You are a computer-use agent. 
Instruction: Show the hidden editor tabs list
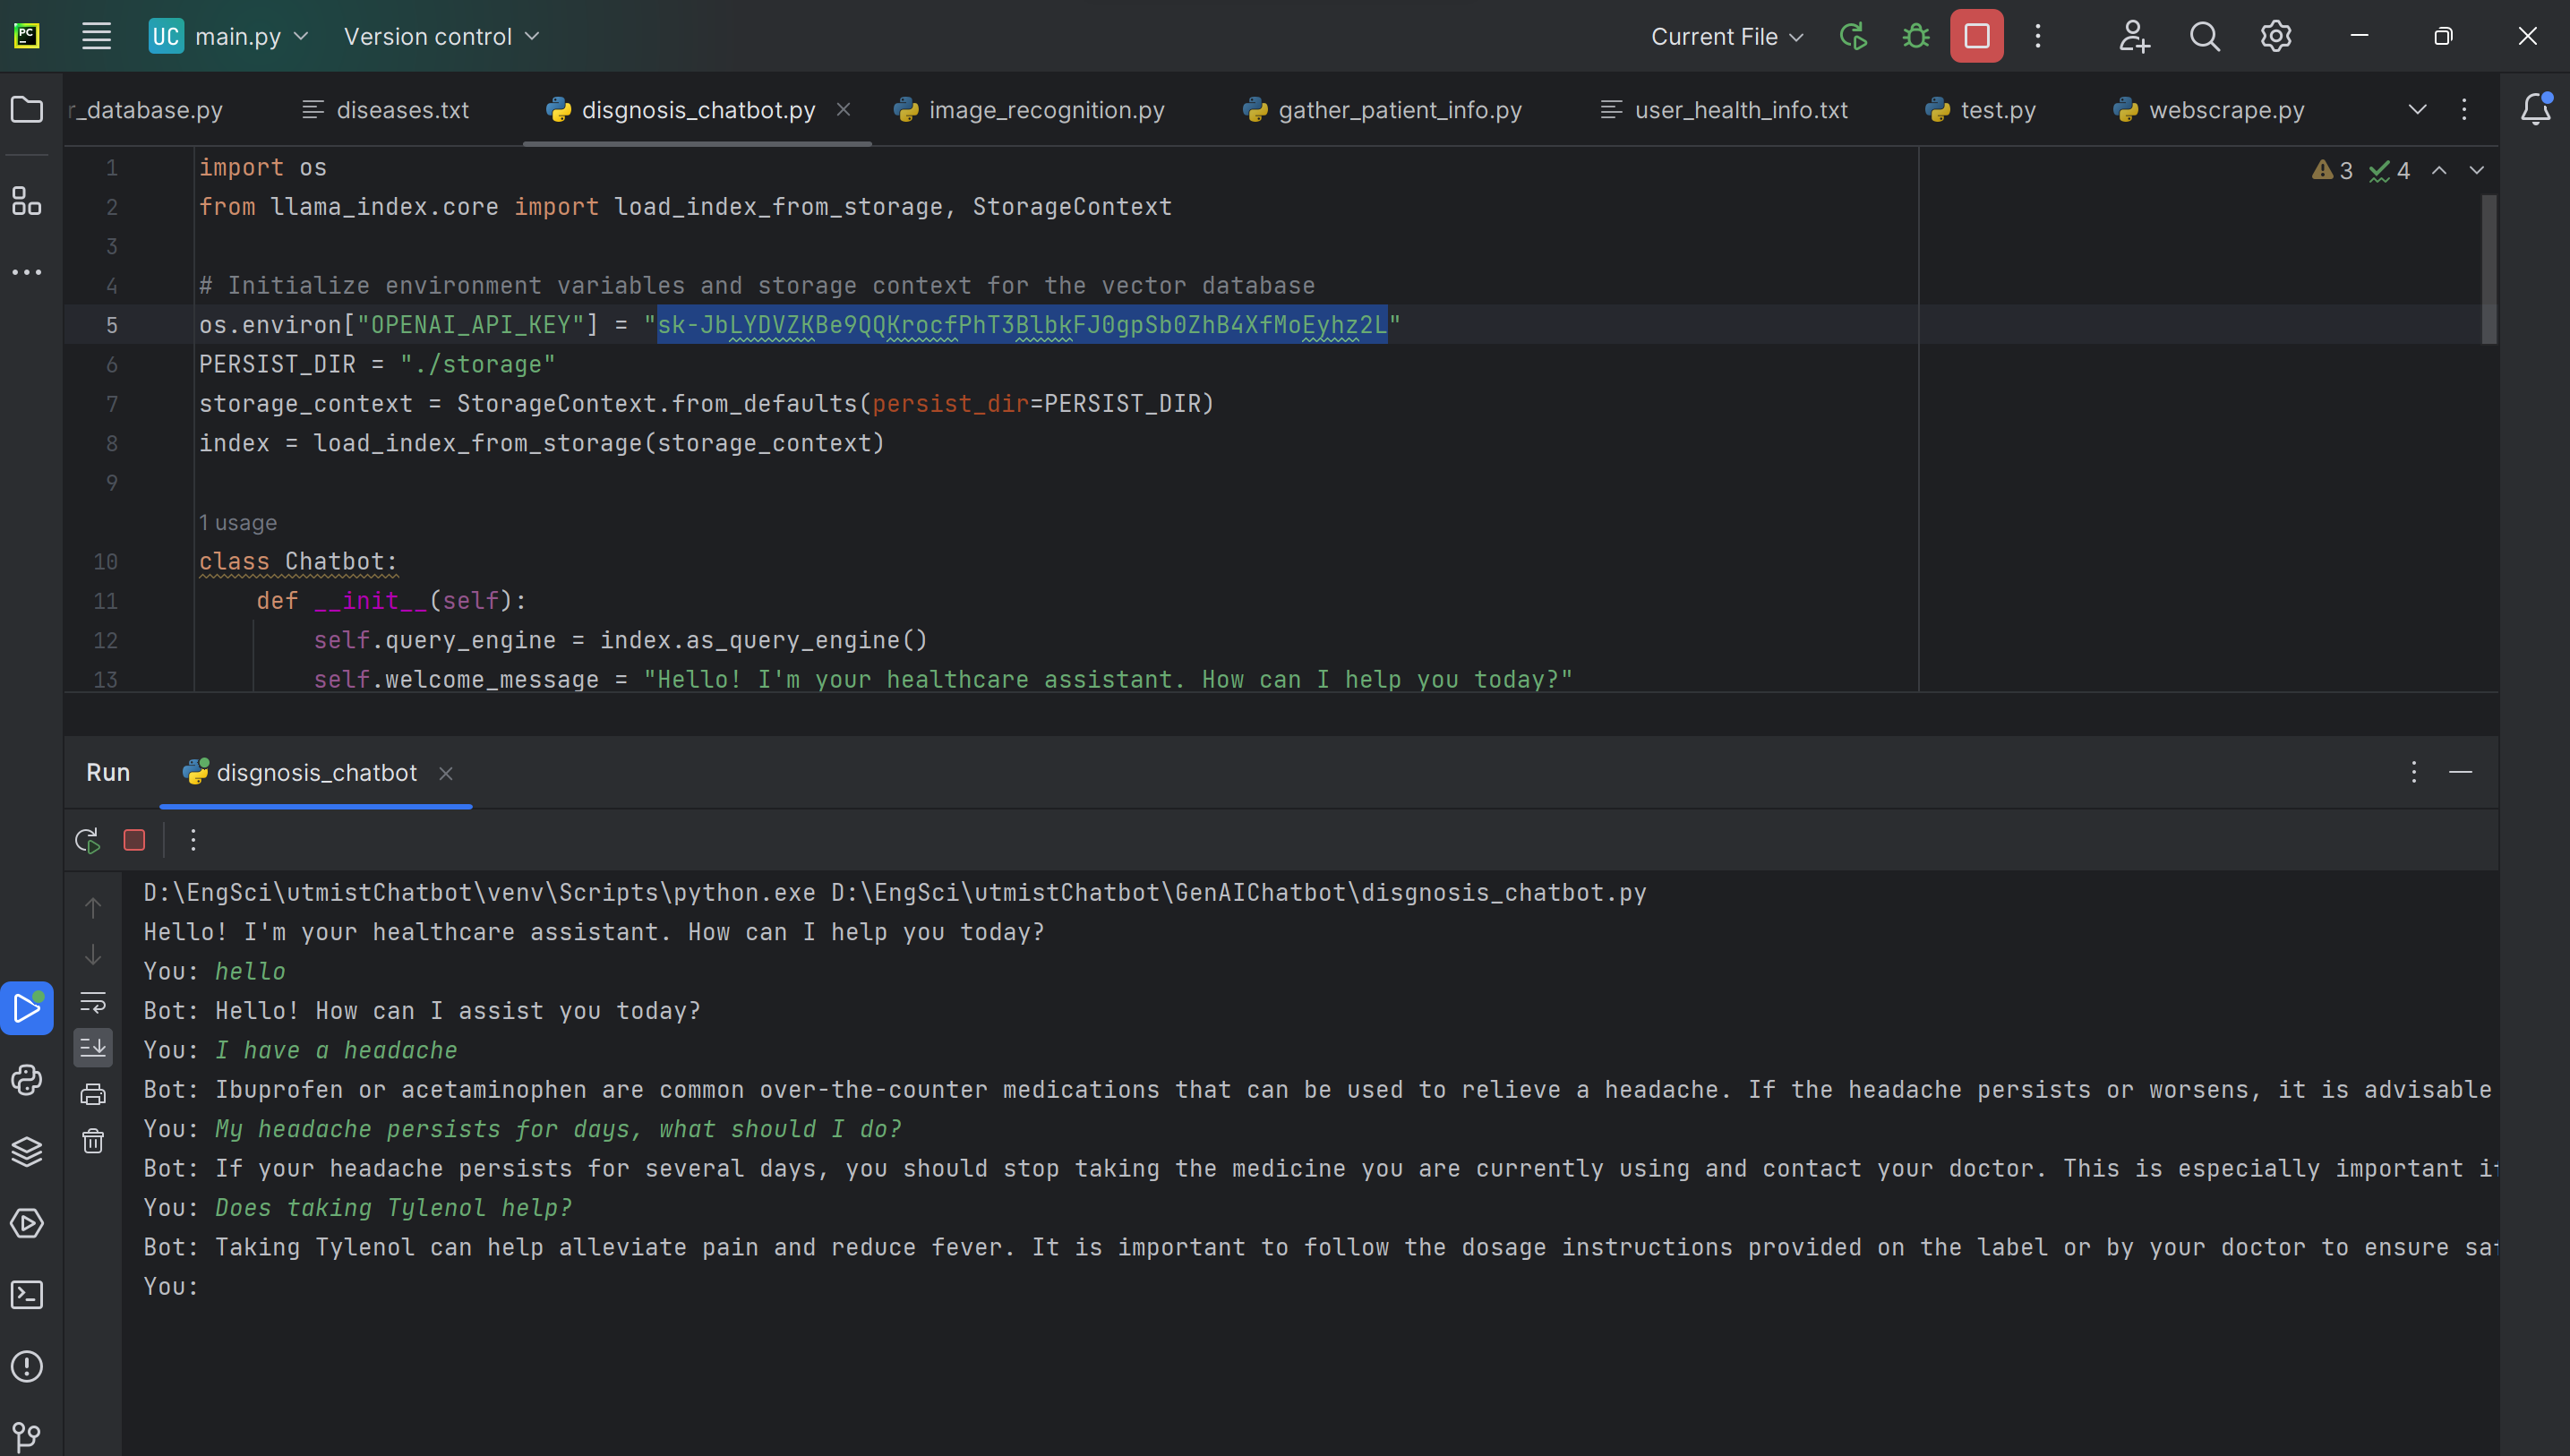coord(2417,110)
